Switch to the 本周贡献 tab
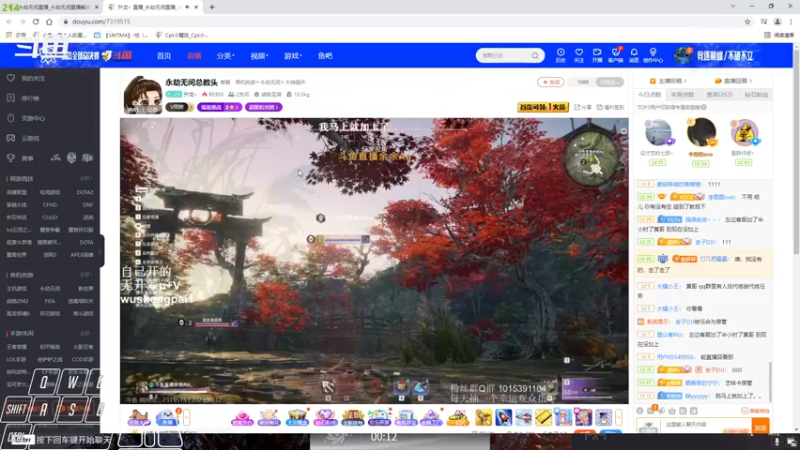 click(x=683, y=94)
